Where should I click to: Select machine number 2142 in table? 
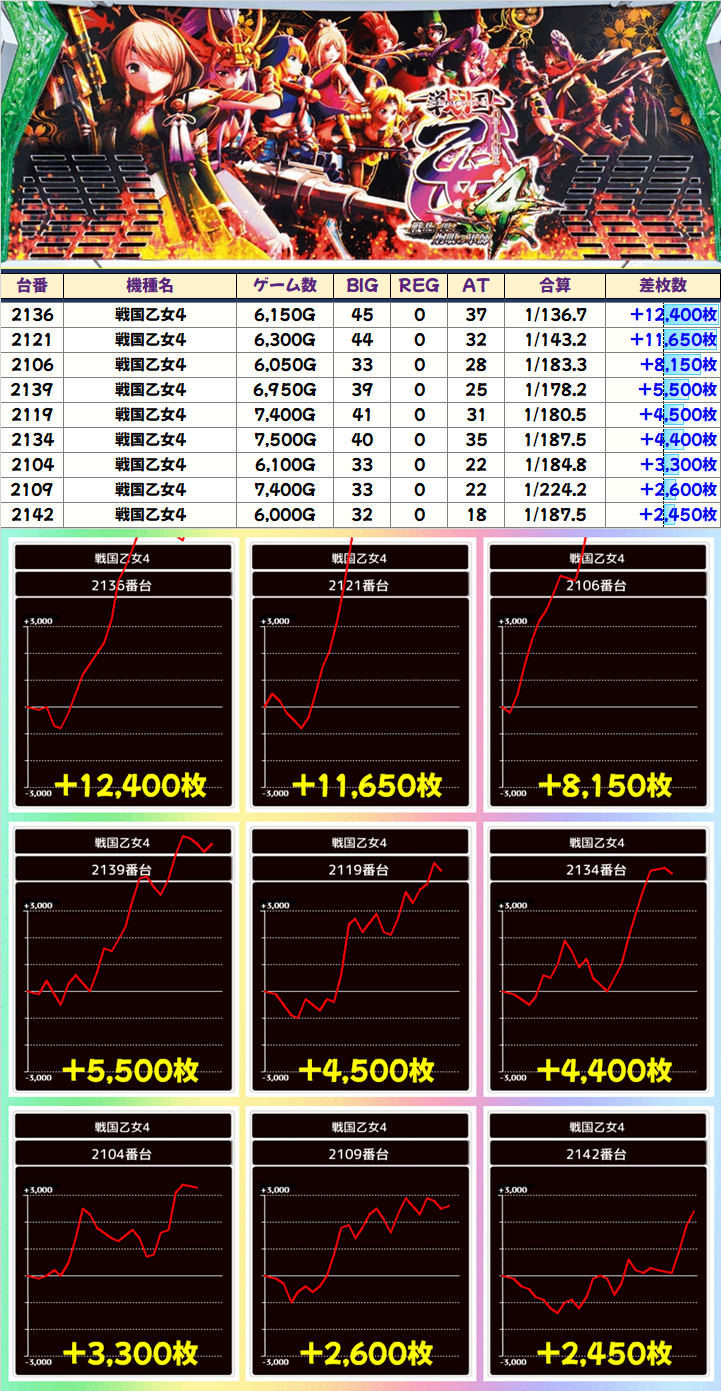32,515
